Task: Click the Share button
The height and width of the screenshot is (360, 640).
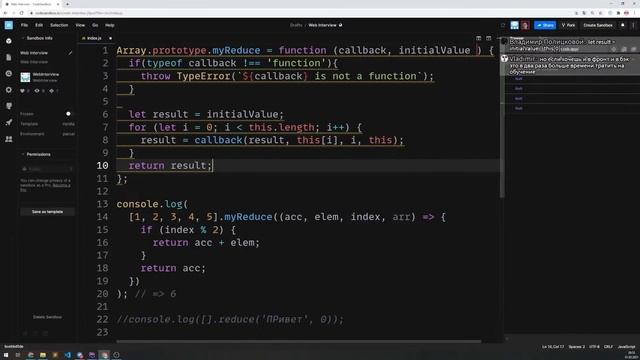Action: pos(545,25)
